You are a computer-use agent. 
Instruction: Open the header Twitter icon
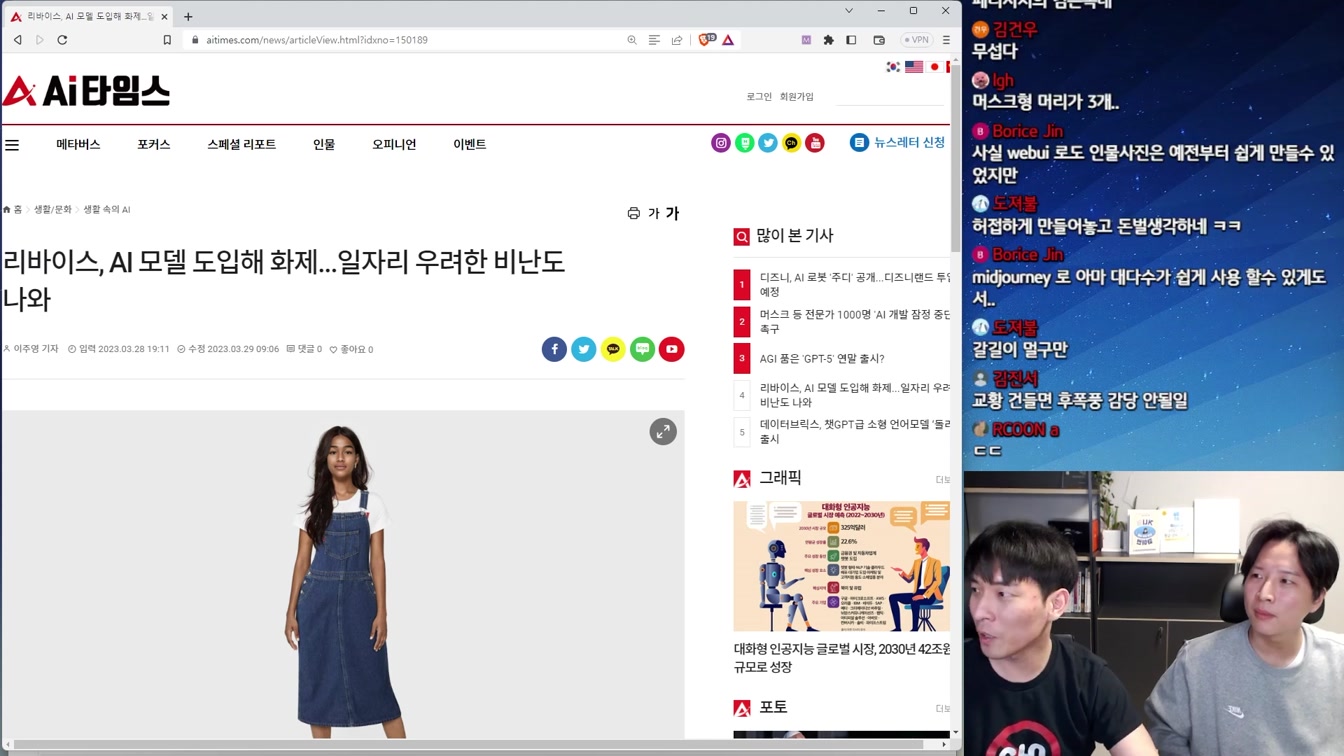point(768,143)
